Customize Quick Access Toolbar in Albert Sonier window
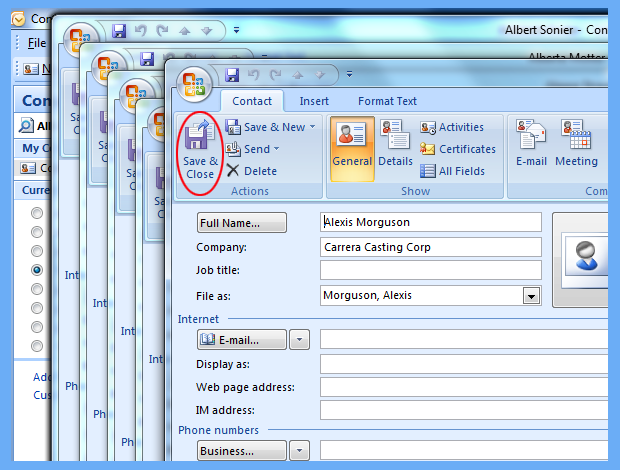The image size is (620, 470). click(x=236, y=30)
